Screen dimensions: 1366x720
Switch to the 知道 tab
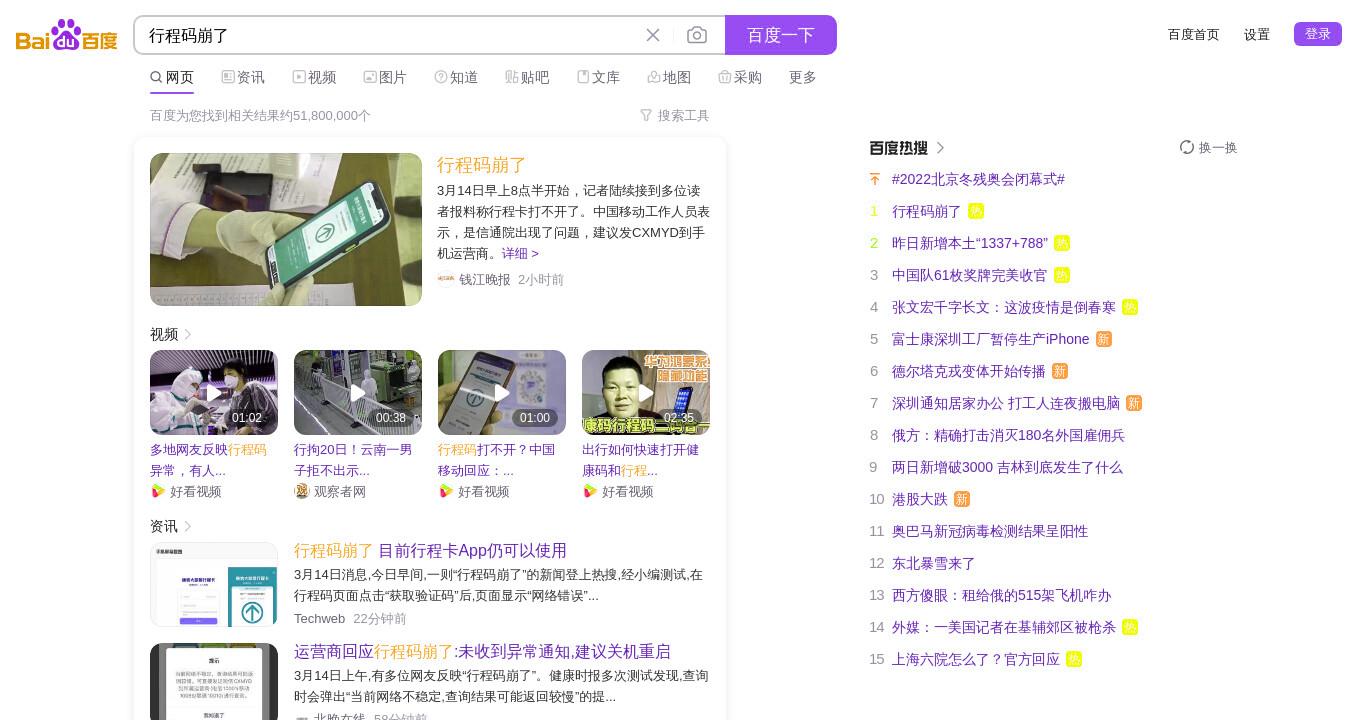click(x=456, y=77)
